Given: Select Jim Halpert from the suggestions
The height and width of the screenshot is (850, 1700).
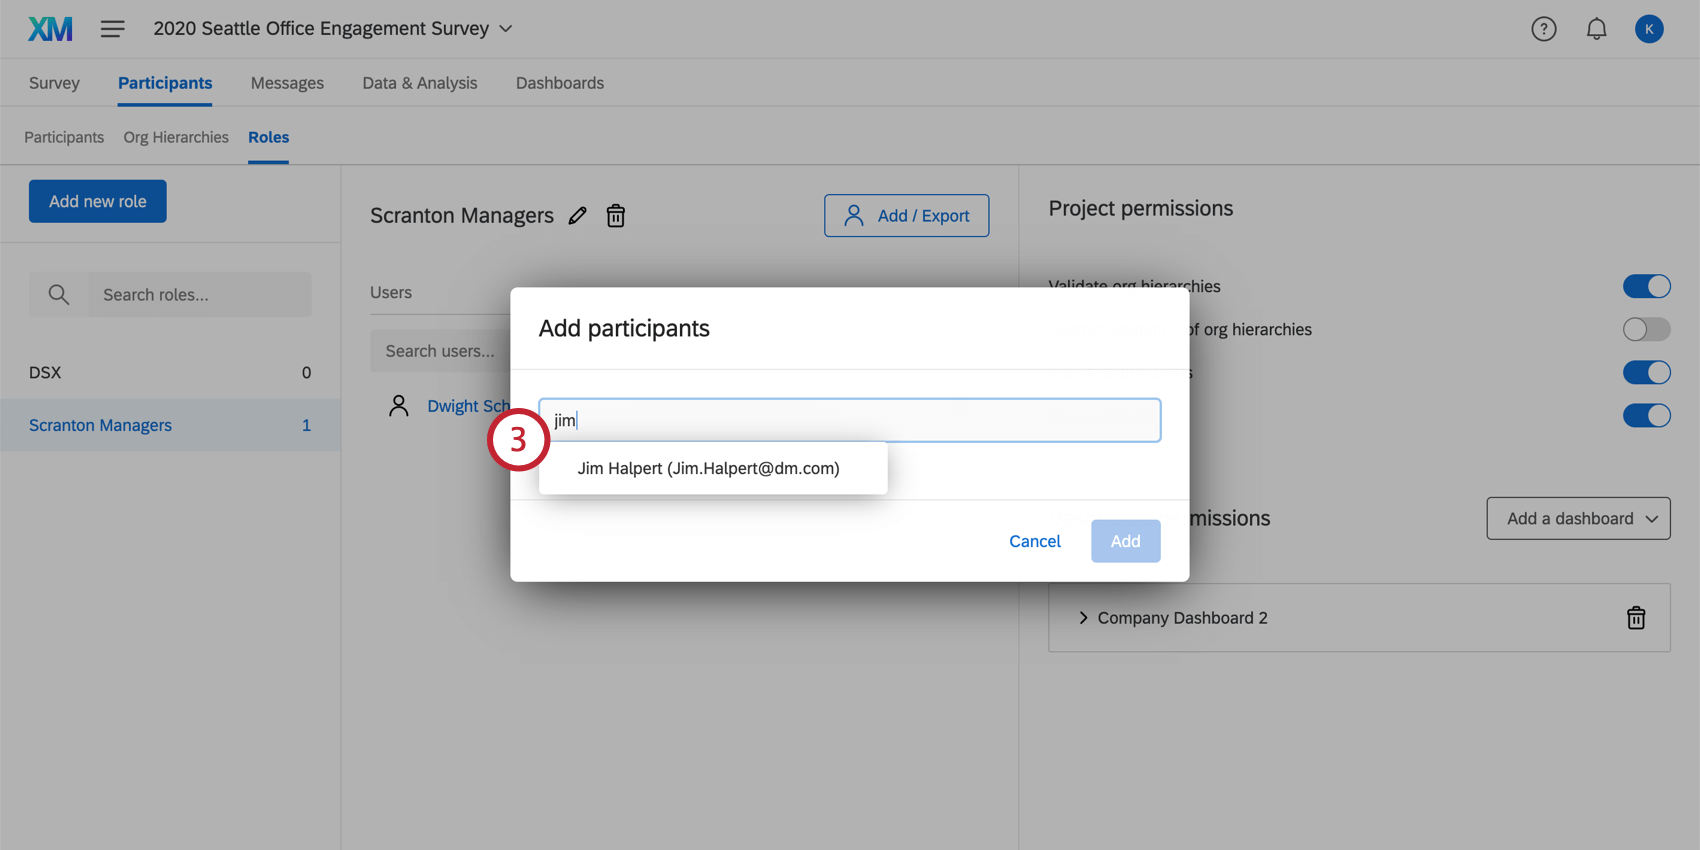Looking at the screenshot, I should click(x=710, y=468).
